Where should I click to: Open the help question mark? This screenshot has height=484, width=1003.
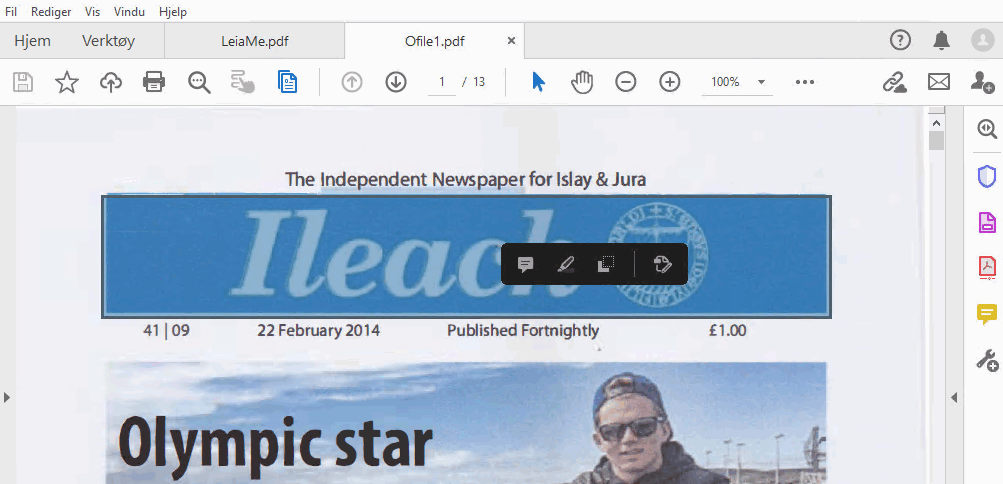[900, 40]
